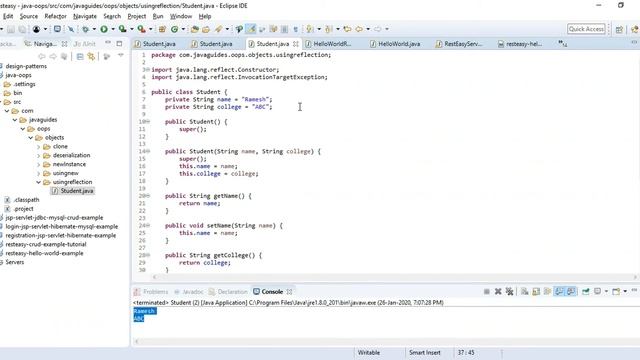Image resolution: width=640 pixels, height=360 pixels.
Task: Minimize the Console panel
Action: (x=634, y=290)
